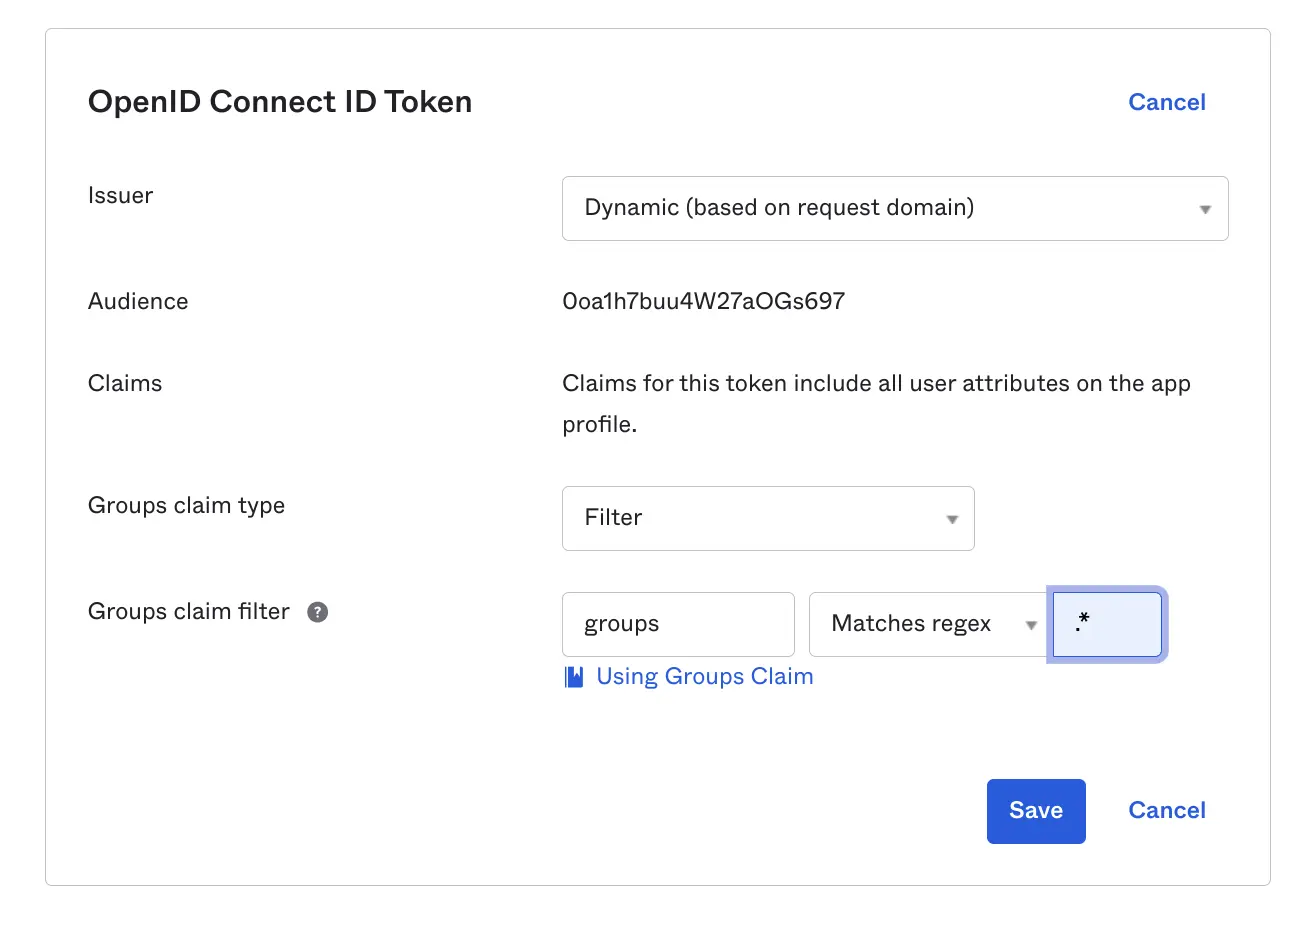Click the regex value field containing .*
The height and width of the screenshot is (932, 1289).
[1107, 624]
